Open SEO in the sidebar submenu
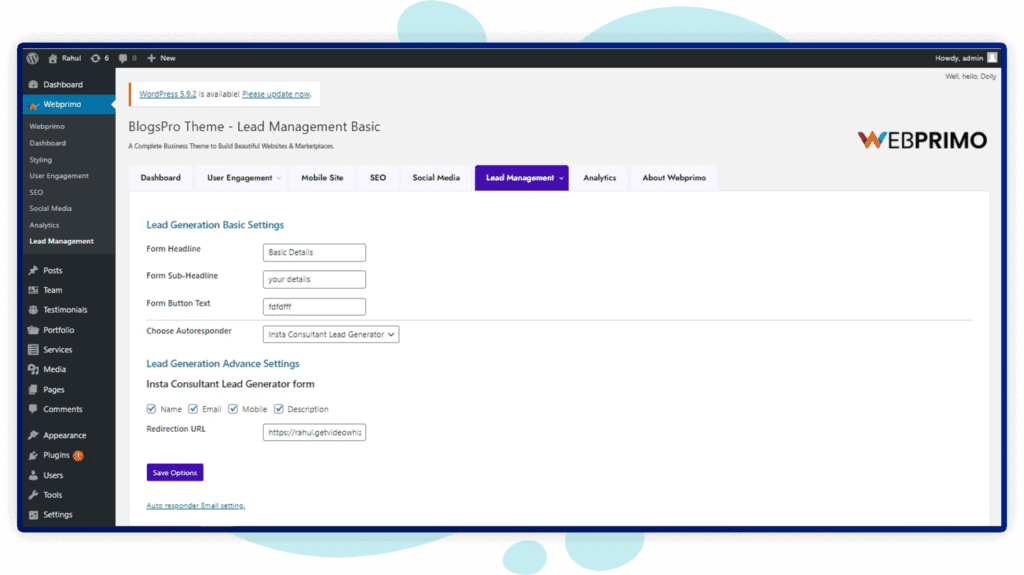This screenshot has height=575, width=1024. coord(36,192)
